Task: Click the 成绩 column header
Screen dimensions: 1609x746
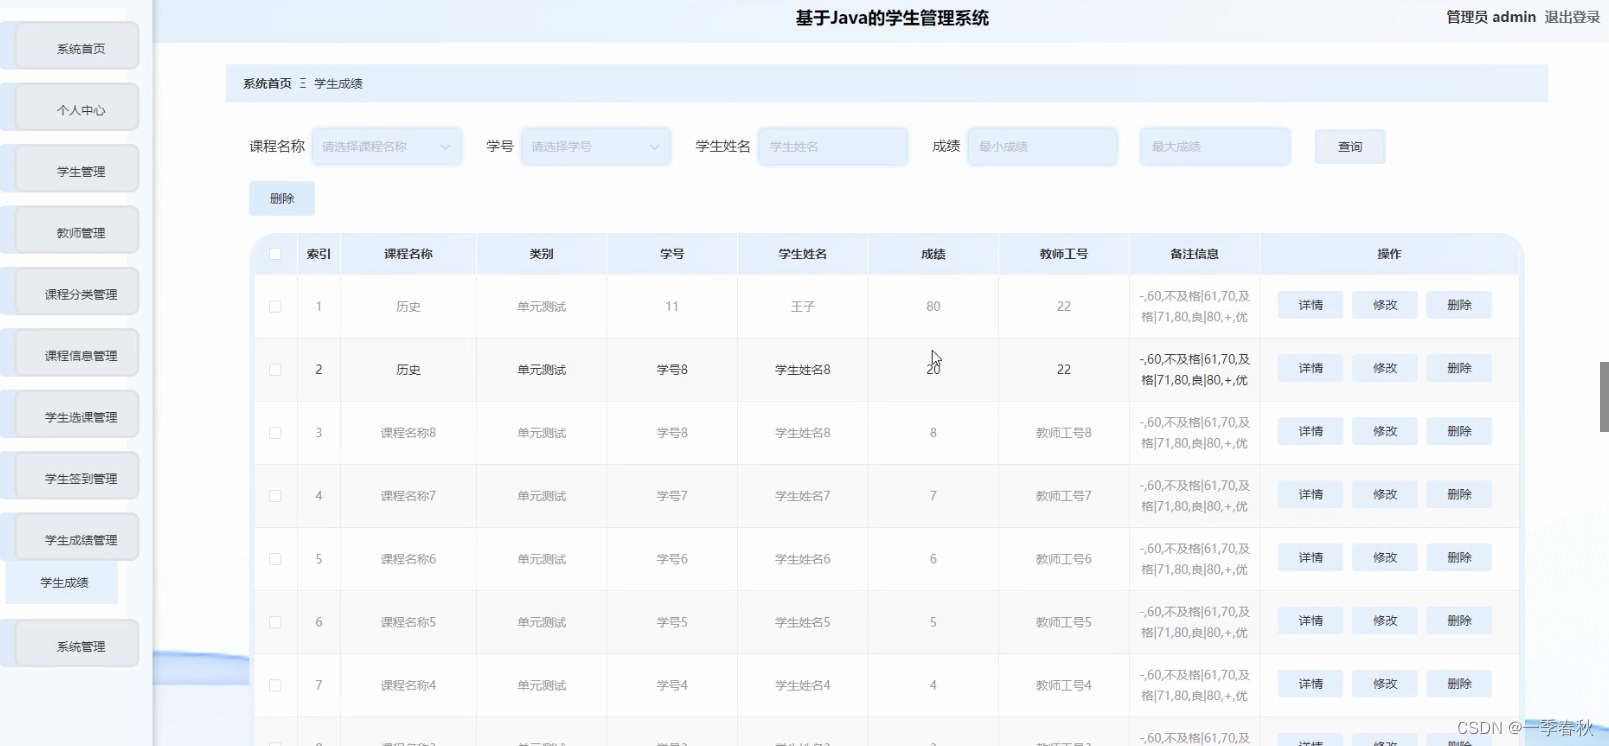Action: click(933, 254)
